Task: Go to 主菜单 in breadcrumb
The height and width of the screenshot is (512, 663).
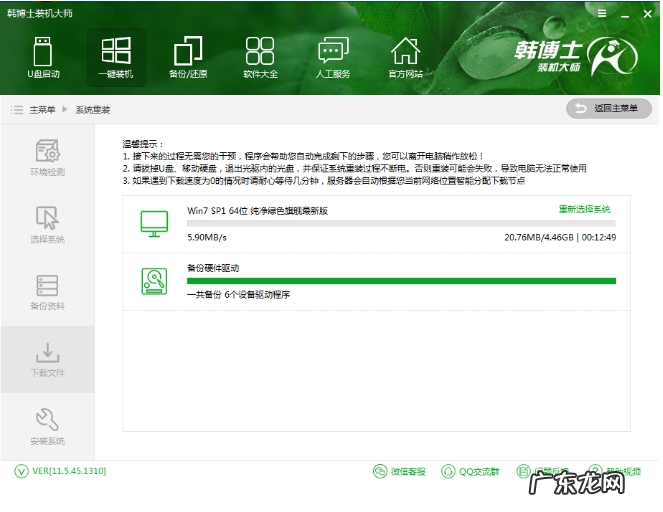Action: pos(42,110)
